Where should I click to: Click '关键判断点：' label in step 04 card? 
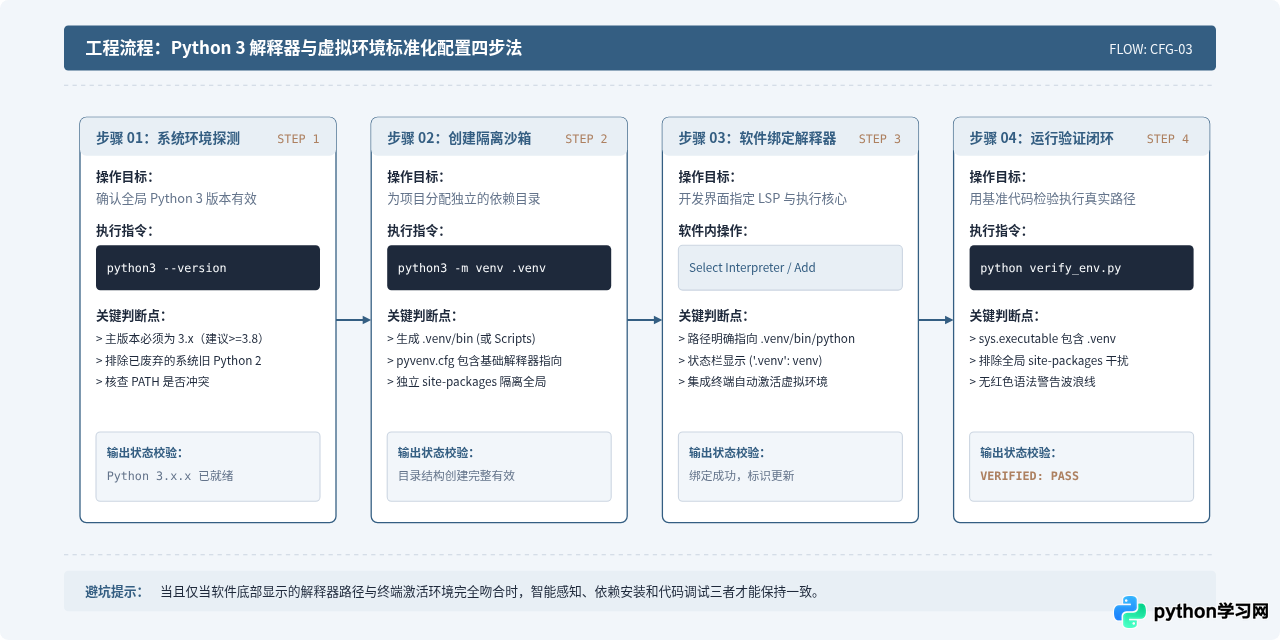pyautogui.click(x=1004, y=315)
